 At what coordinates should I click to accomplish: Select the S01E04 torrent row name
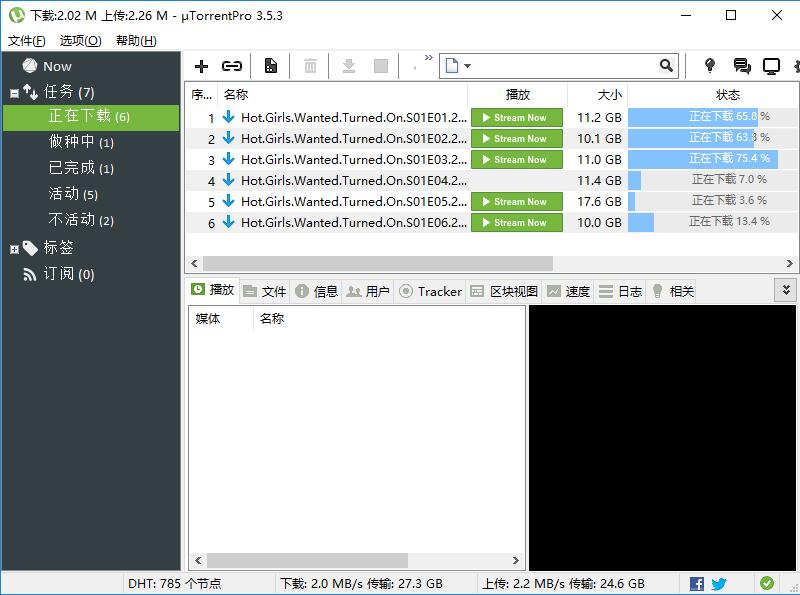(354, 181)
